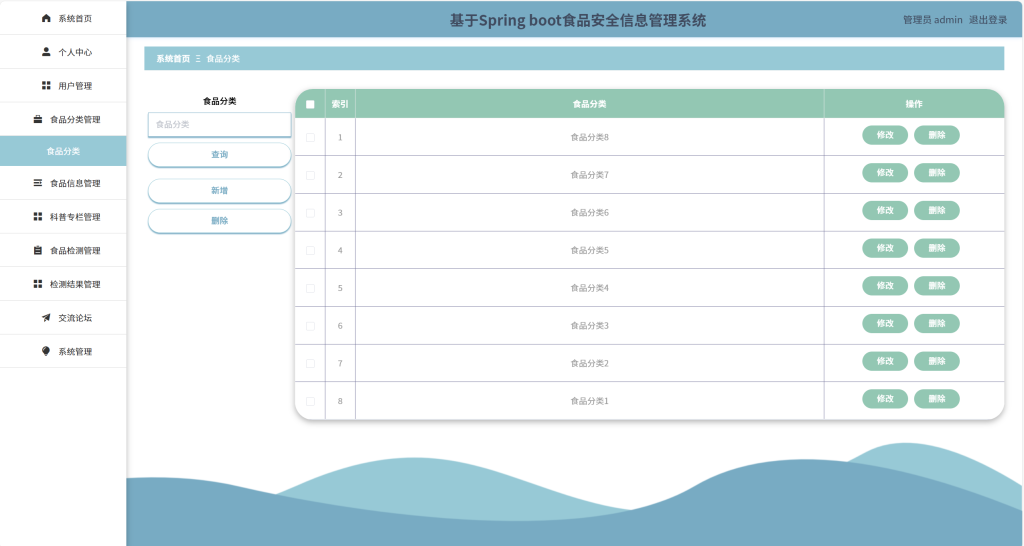Screen dimensions: 1024x546
Task: Check the checkbox for row 食品分类7
Action: click(x=310, y=175)
